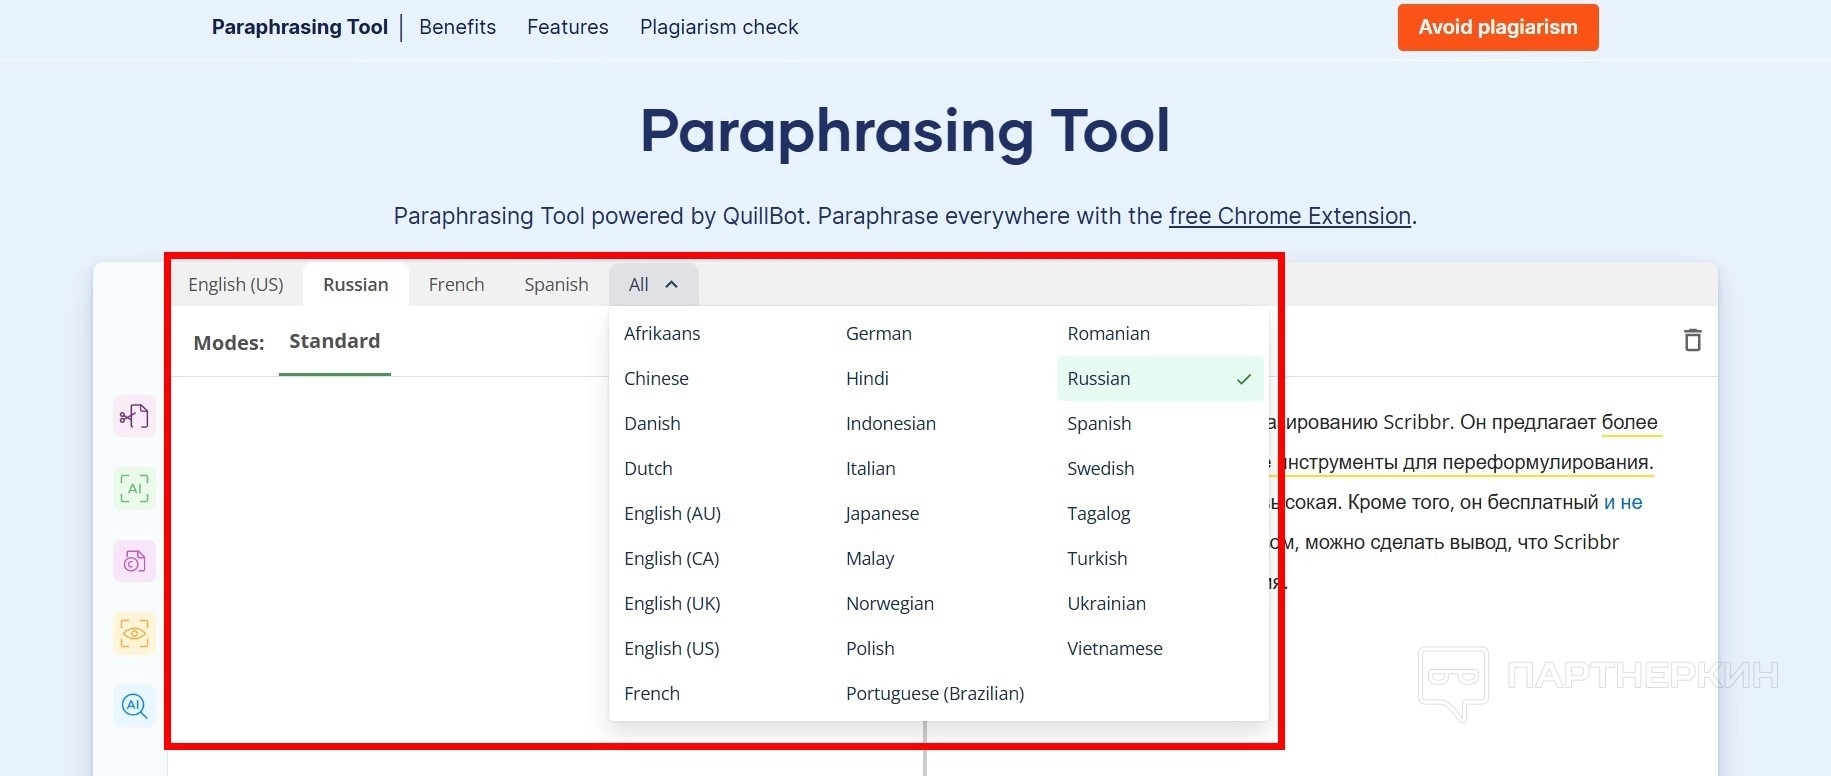
Task: Choose Danish from the language list
Action: pos(652,423)
